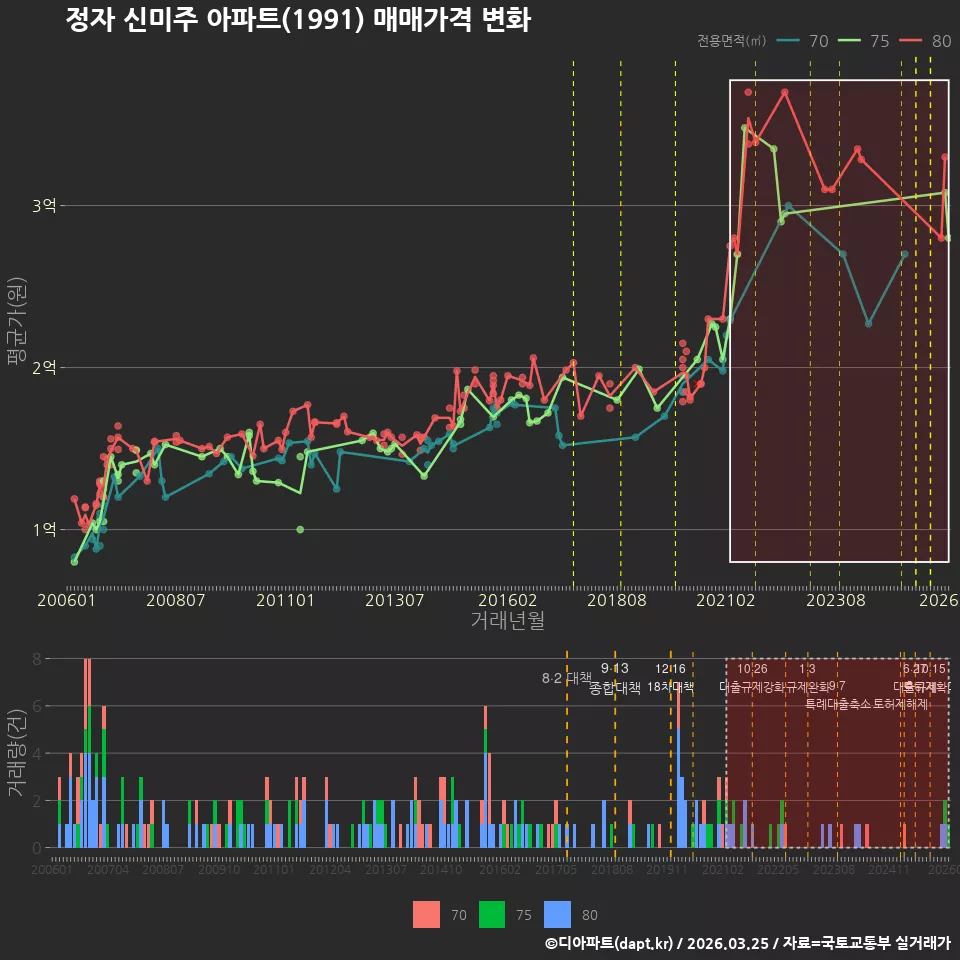Click the 3억 y-axis label

44,206
